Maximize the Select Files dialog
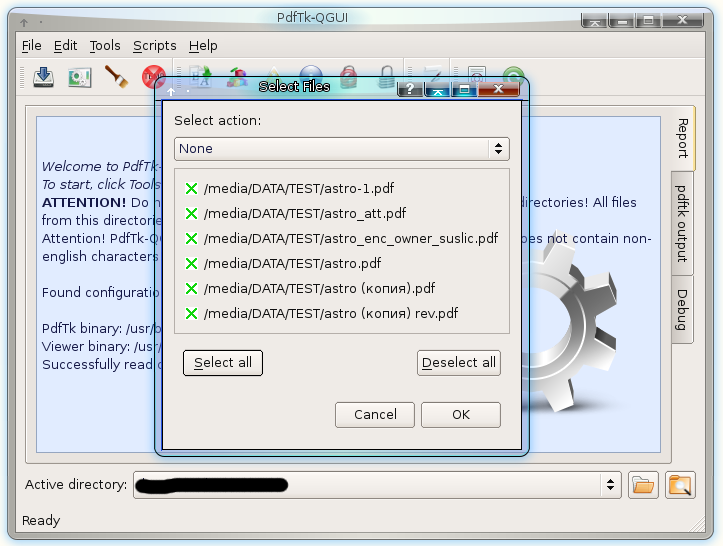Screen dimensions: 723x546 (464, 89)
